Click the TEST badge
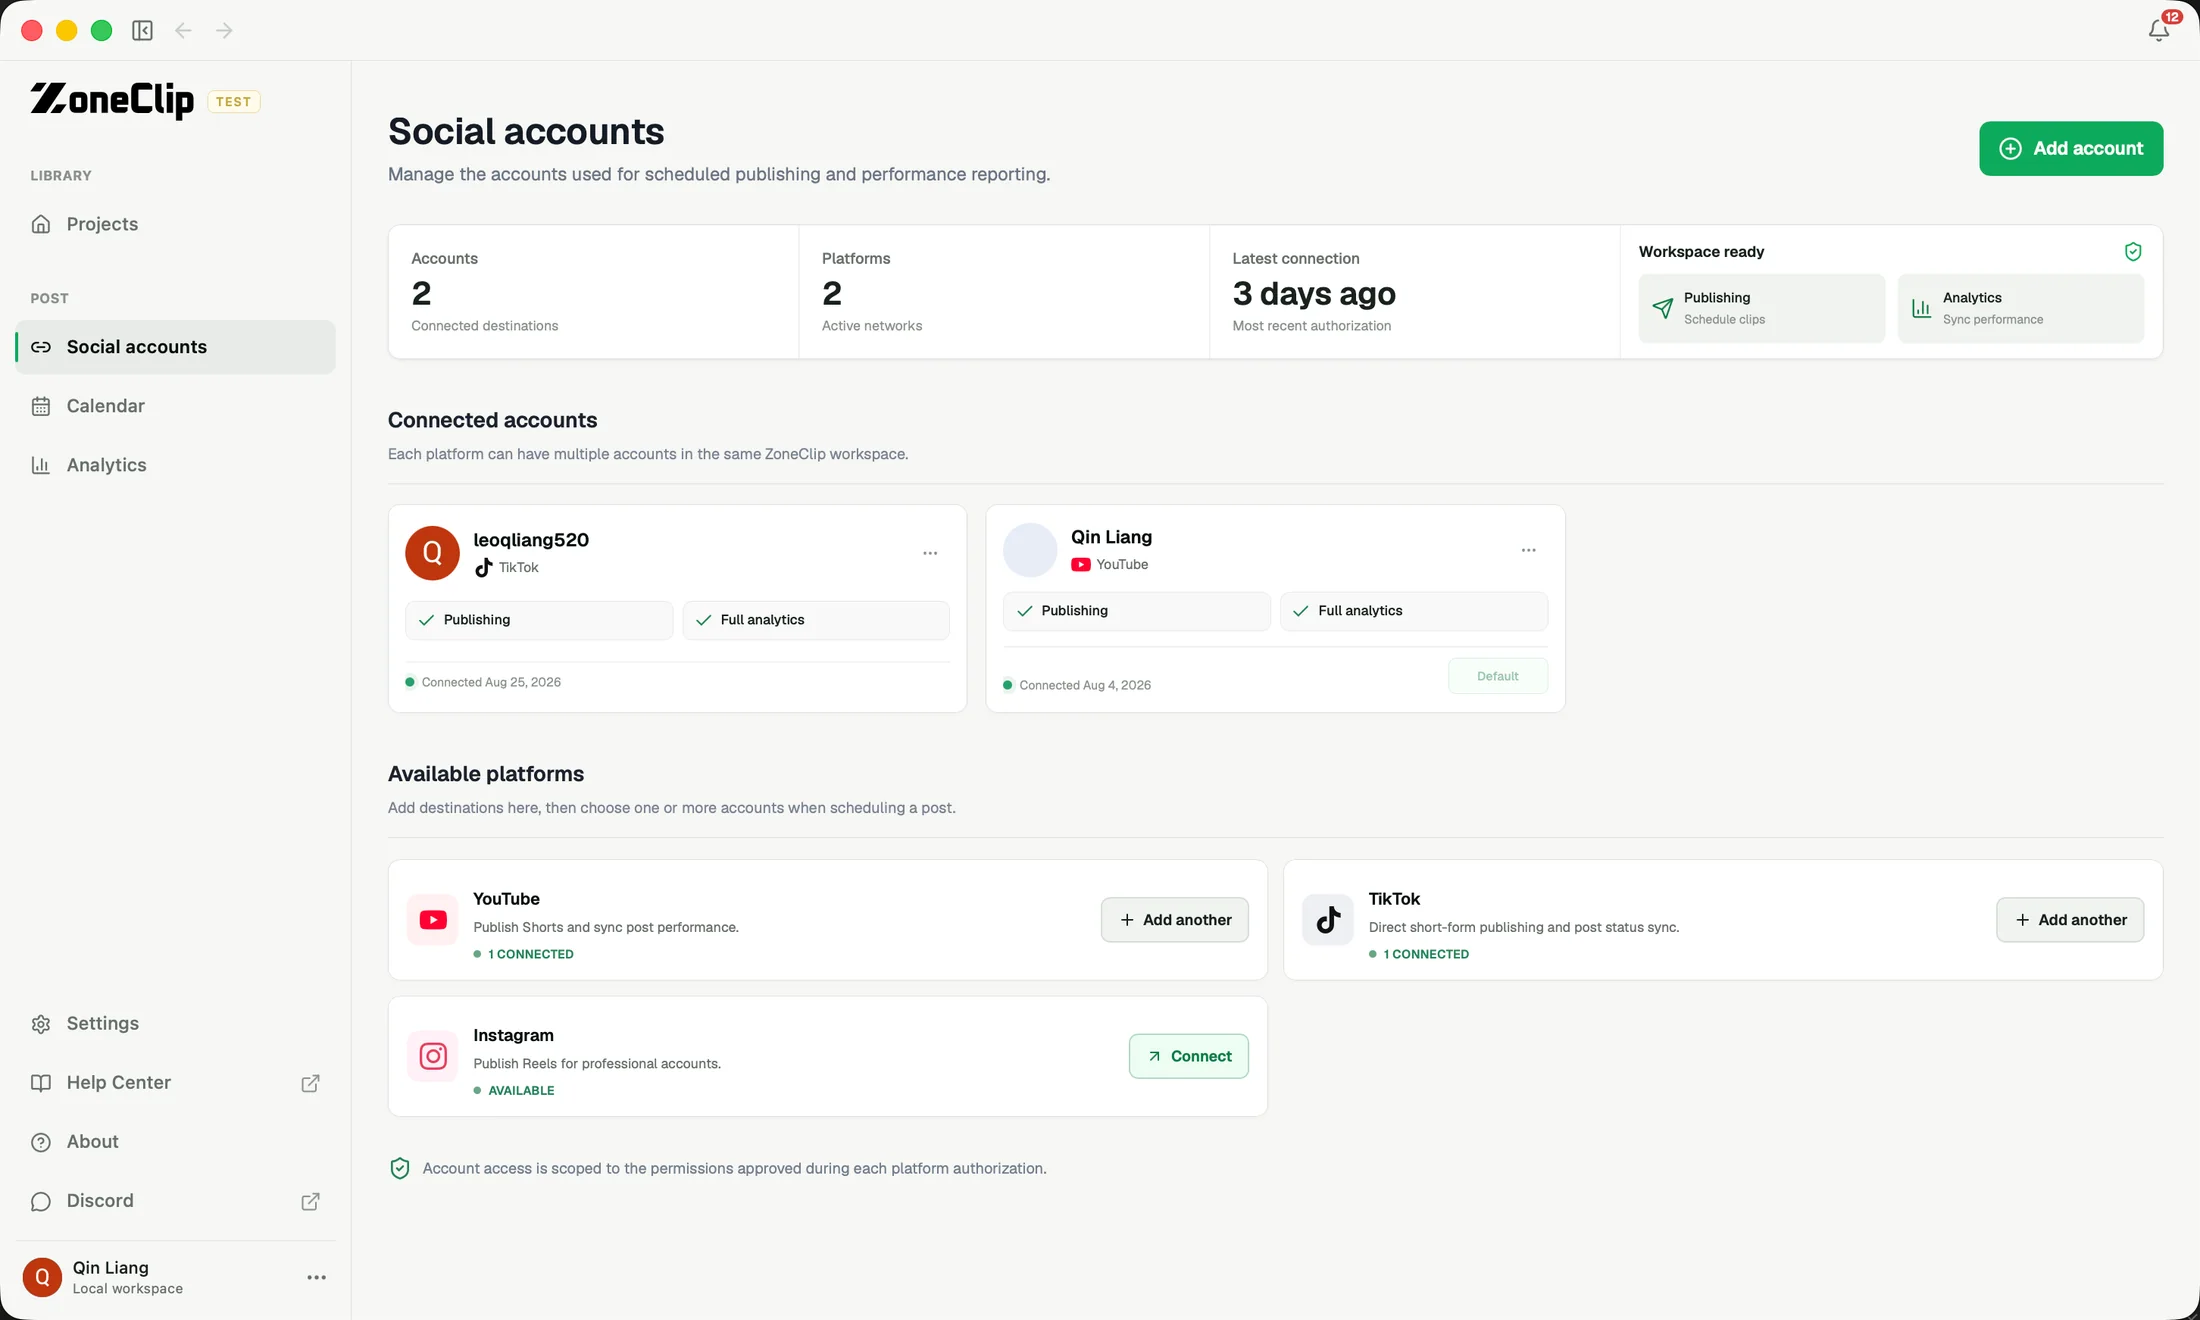2200x1320 pixels. point(234,102)
